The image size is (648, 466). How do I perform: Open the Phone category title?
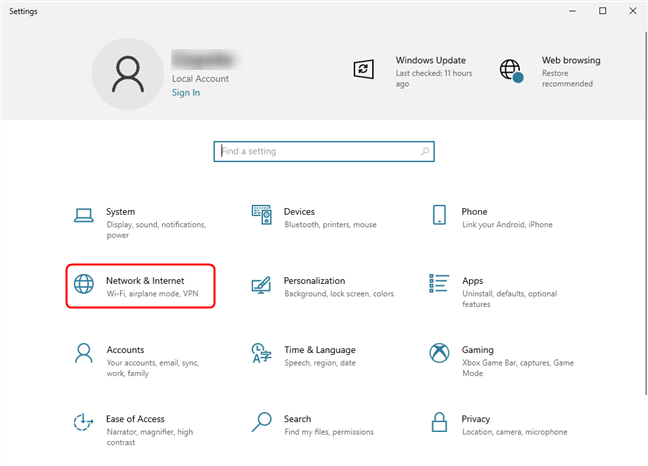[474, 212]
